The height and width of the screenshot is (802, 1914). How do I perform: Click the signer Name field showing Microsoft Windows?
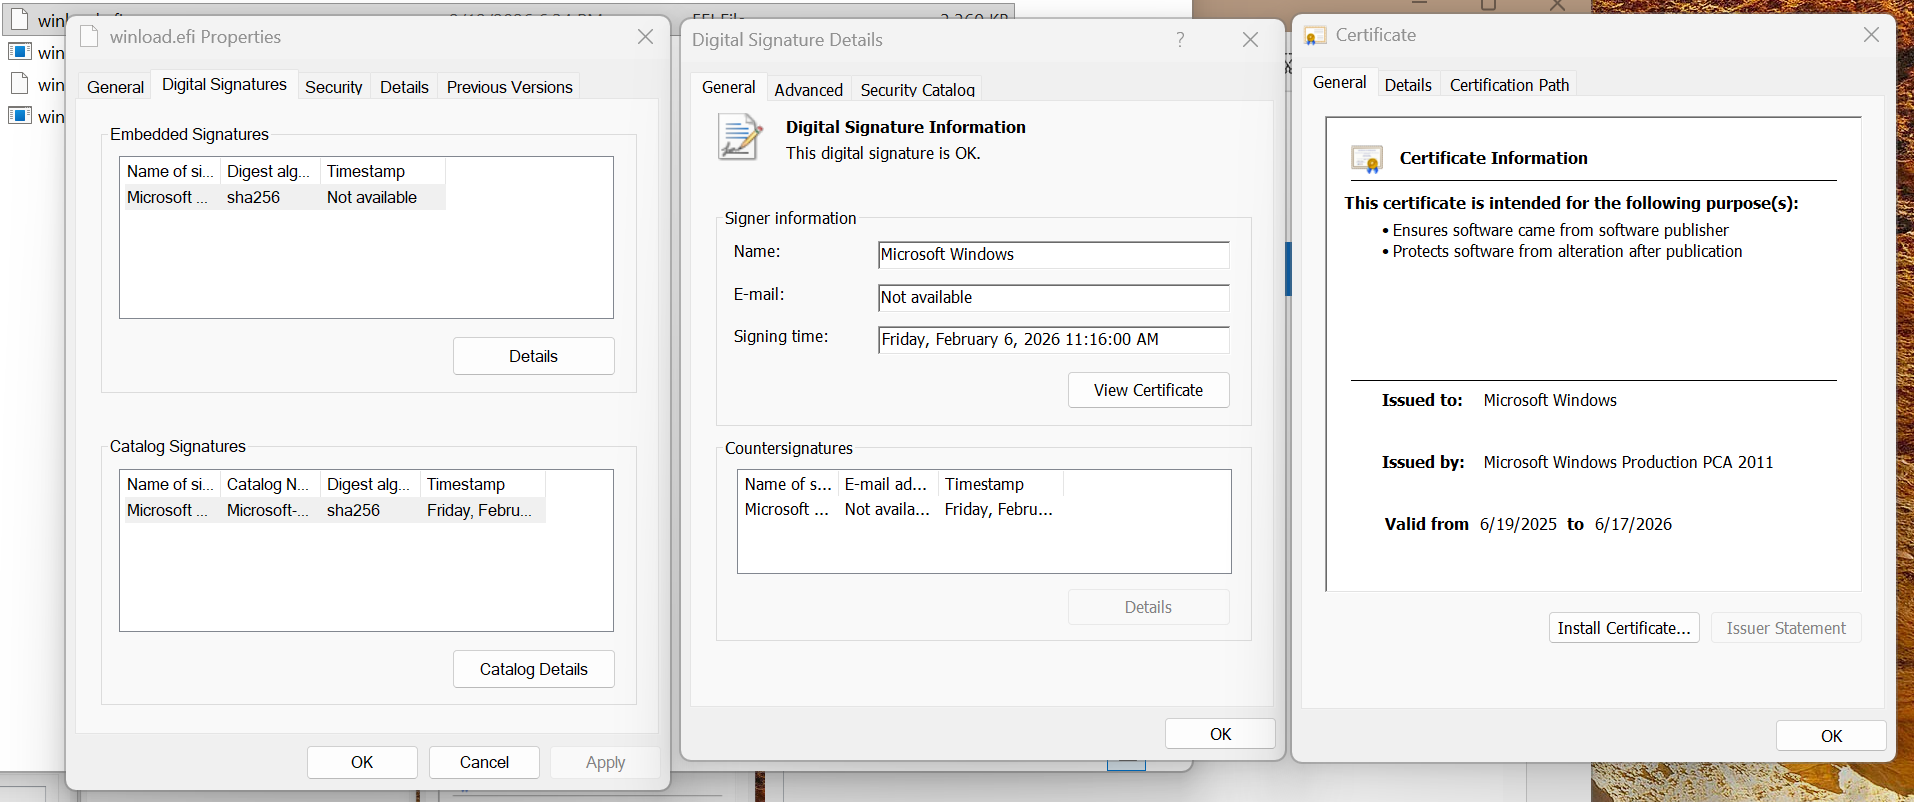1054,255
